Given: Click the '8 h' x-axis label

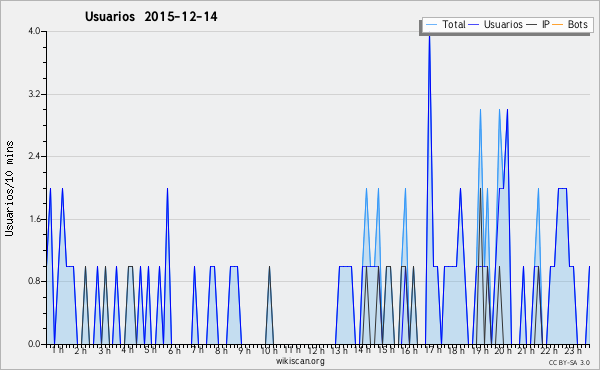Looking at the screenshot, I should pos(221,351).
